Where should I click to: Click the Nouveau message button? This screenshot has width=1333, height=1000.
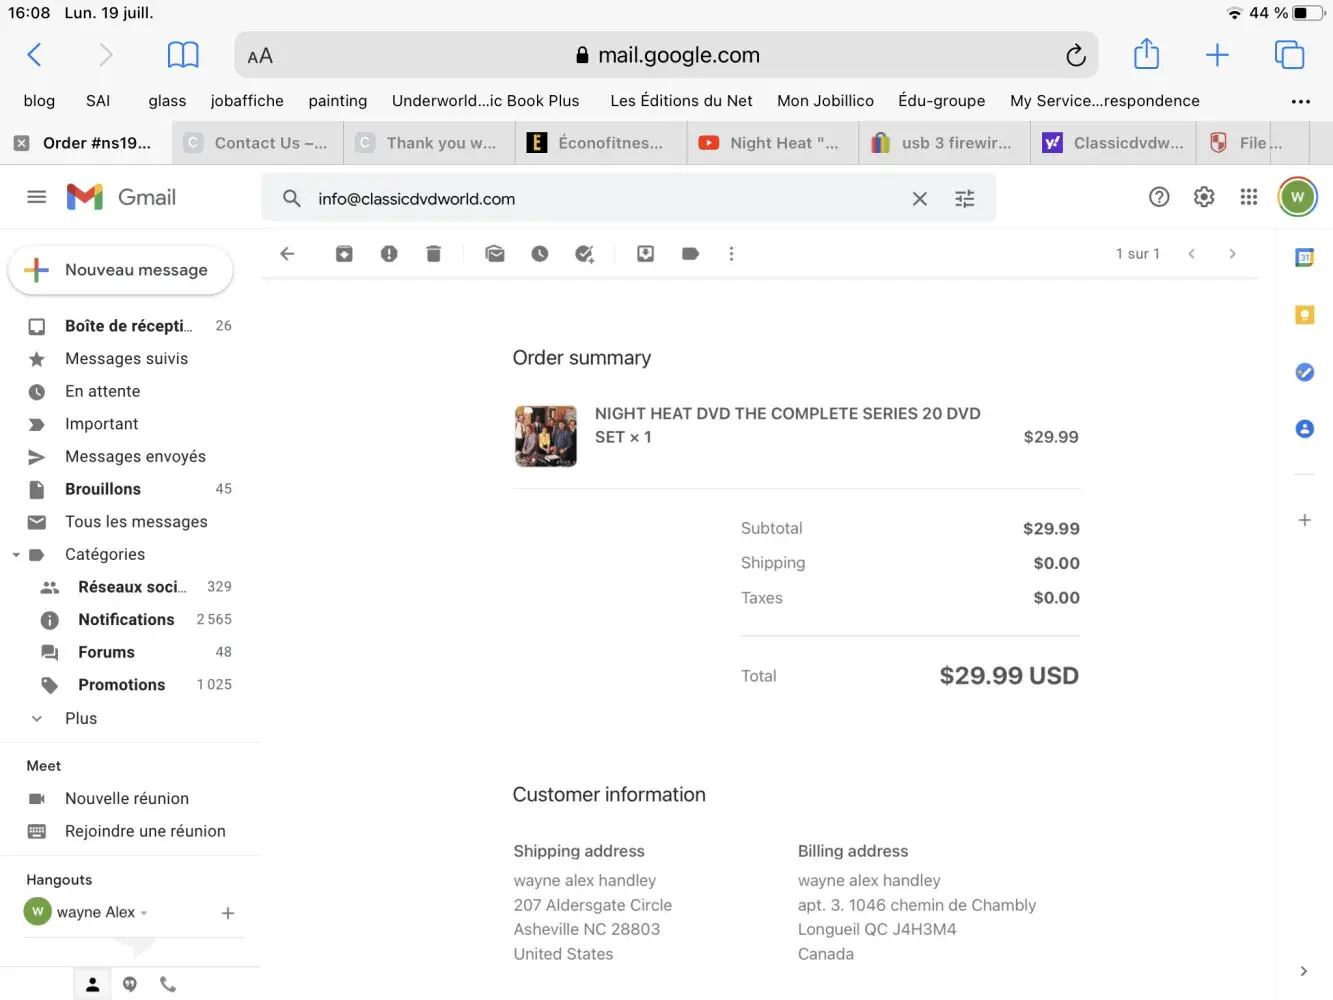click(120, 270)
